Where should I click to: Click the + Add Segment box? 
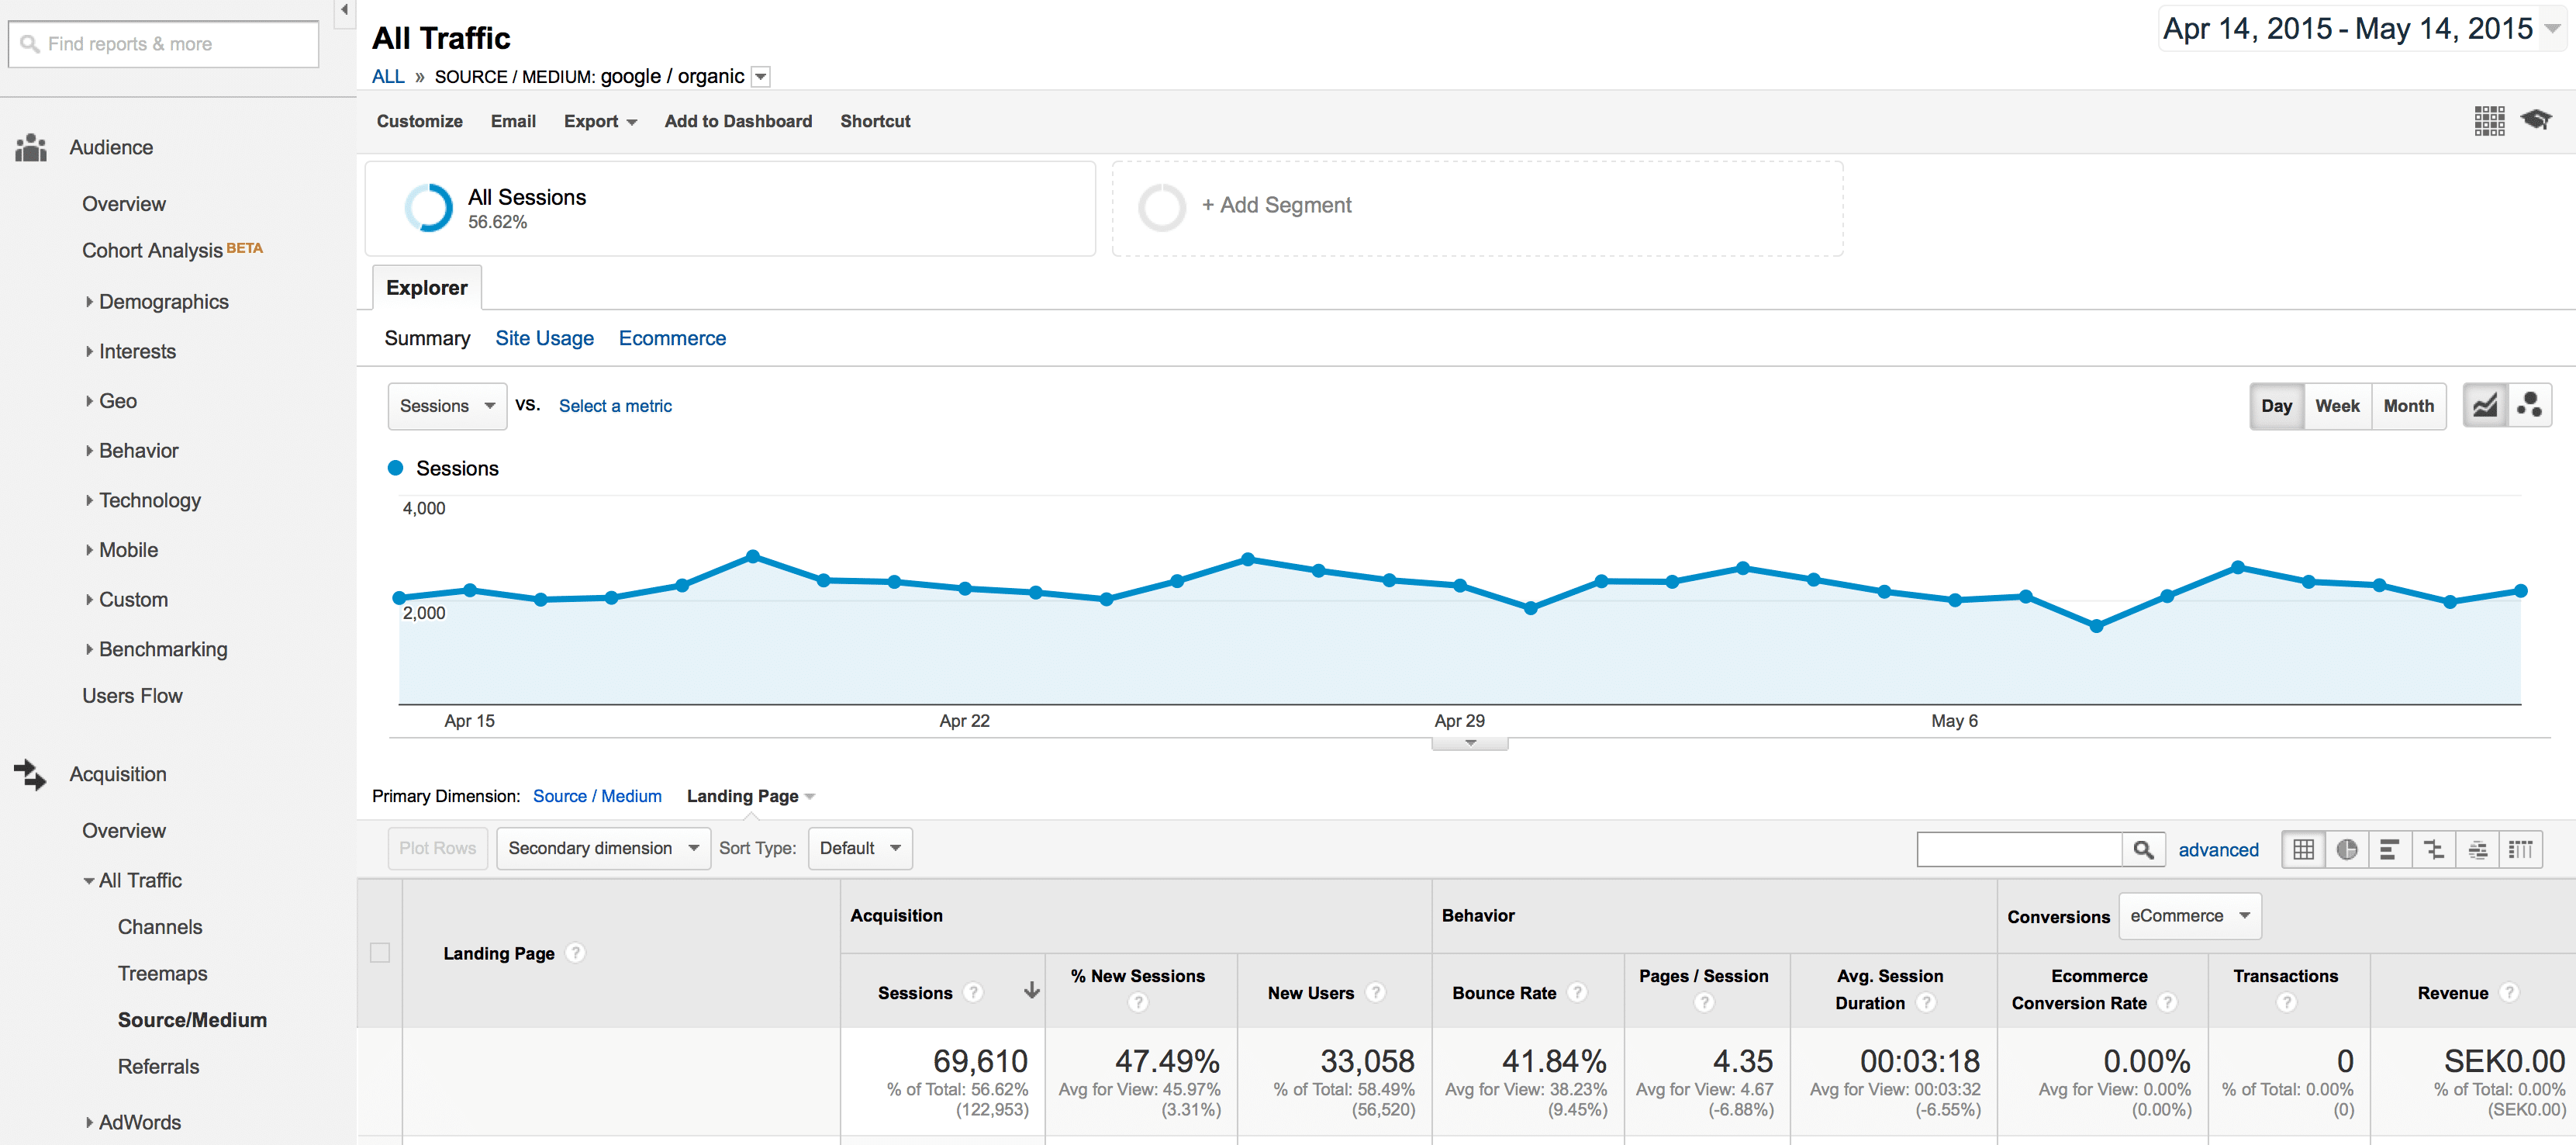click(1477, 208)
